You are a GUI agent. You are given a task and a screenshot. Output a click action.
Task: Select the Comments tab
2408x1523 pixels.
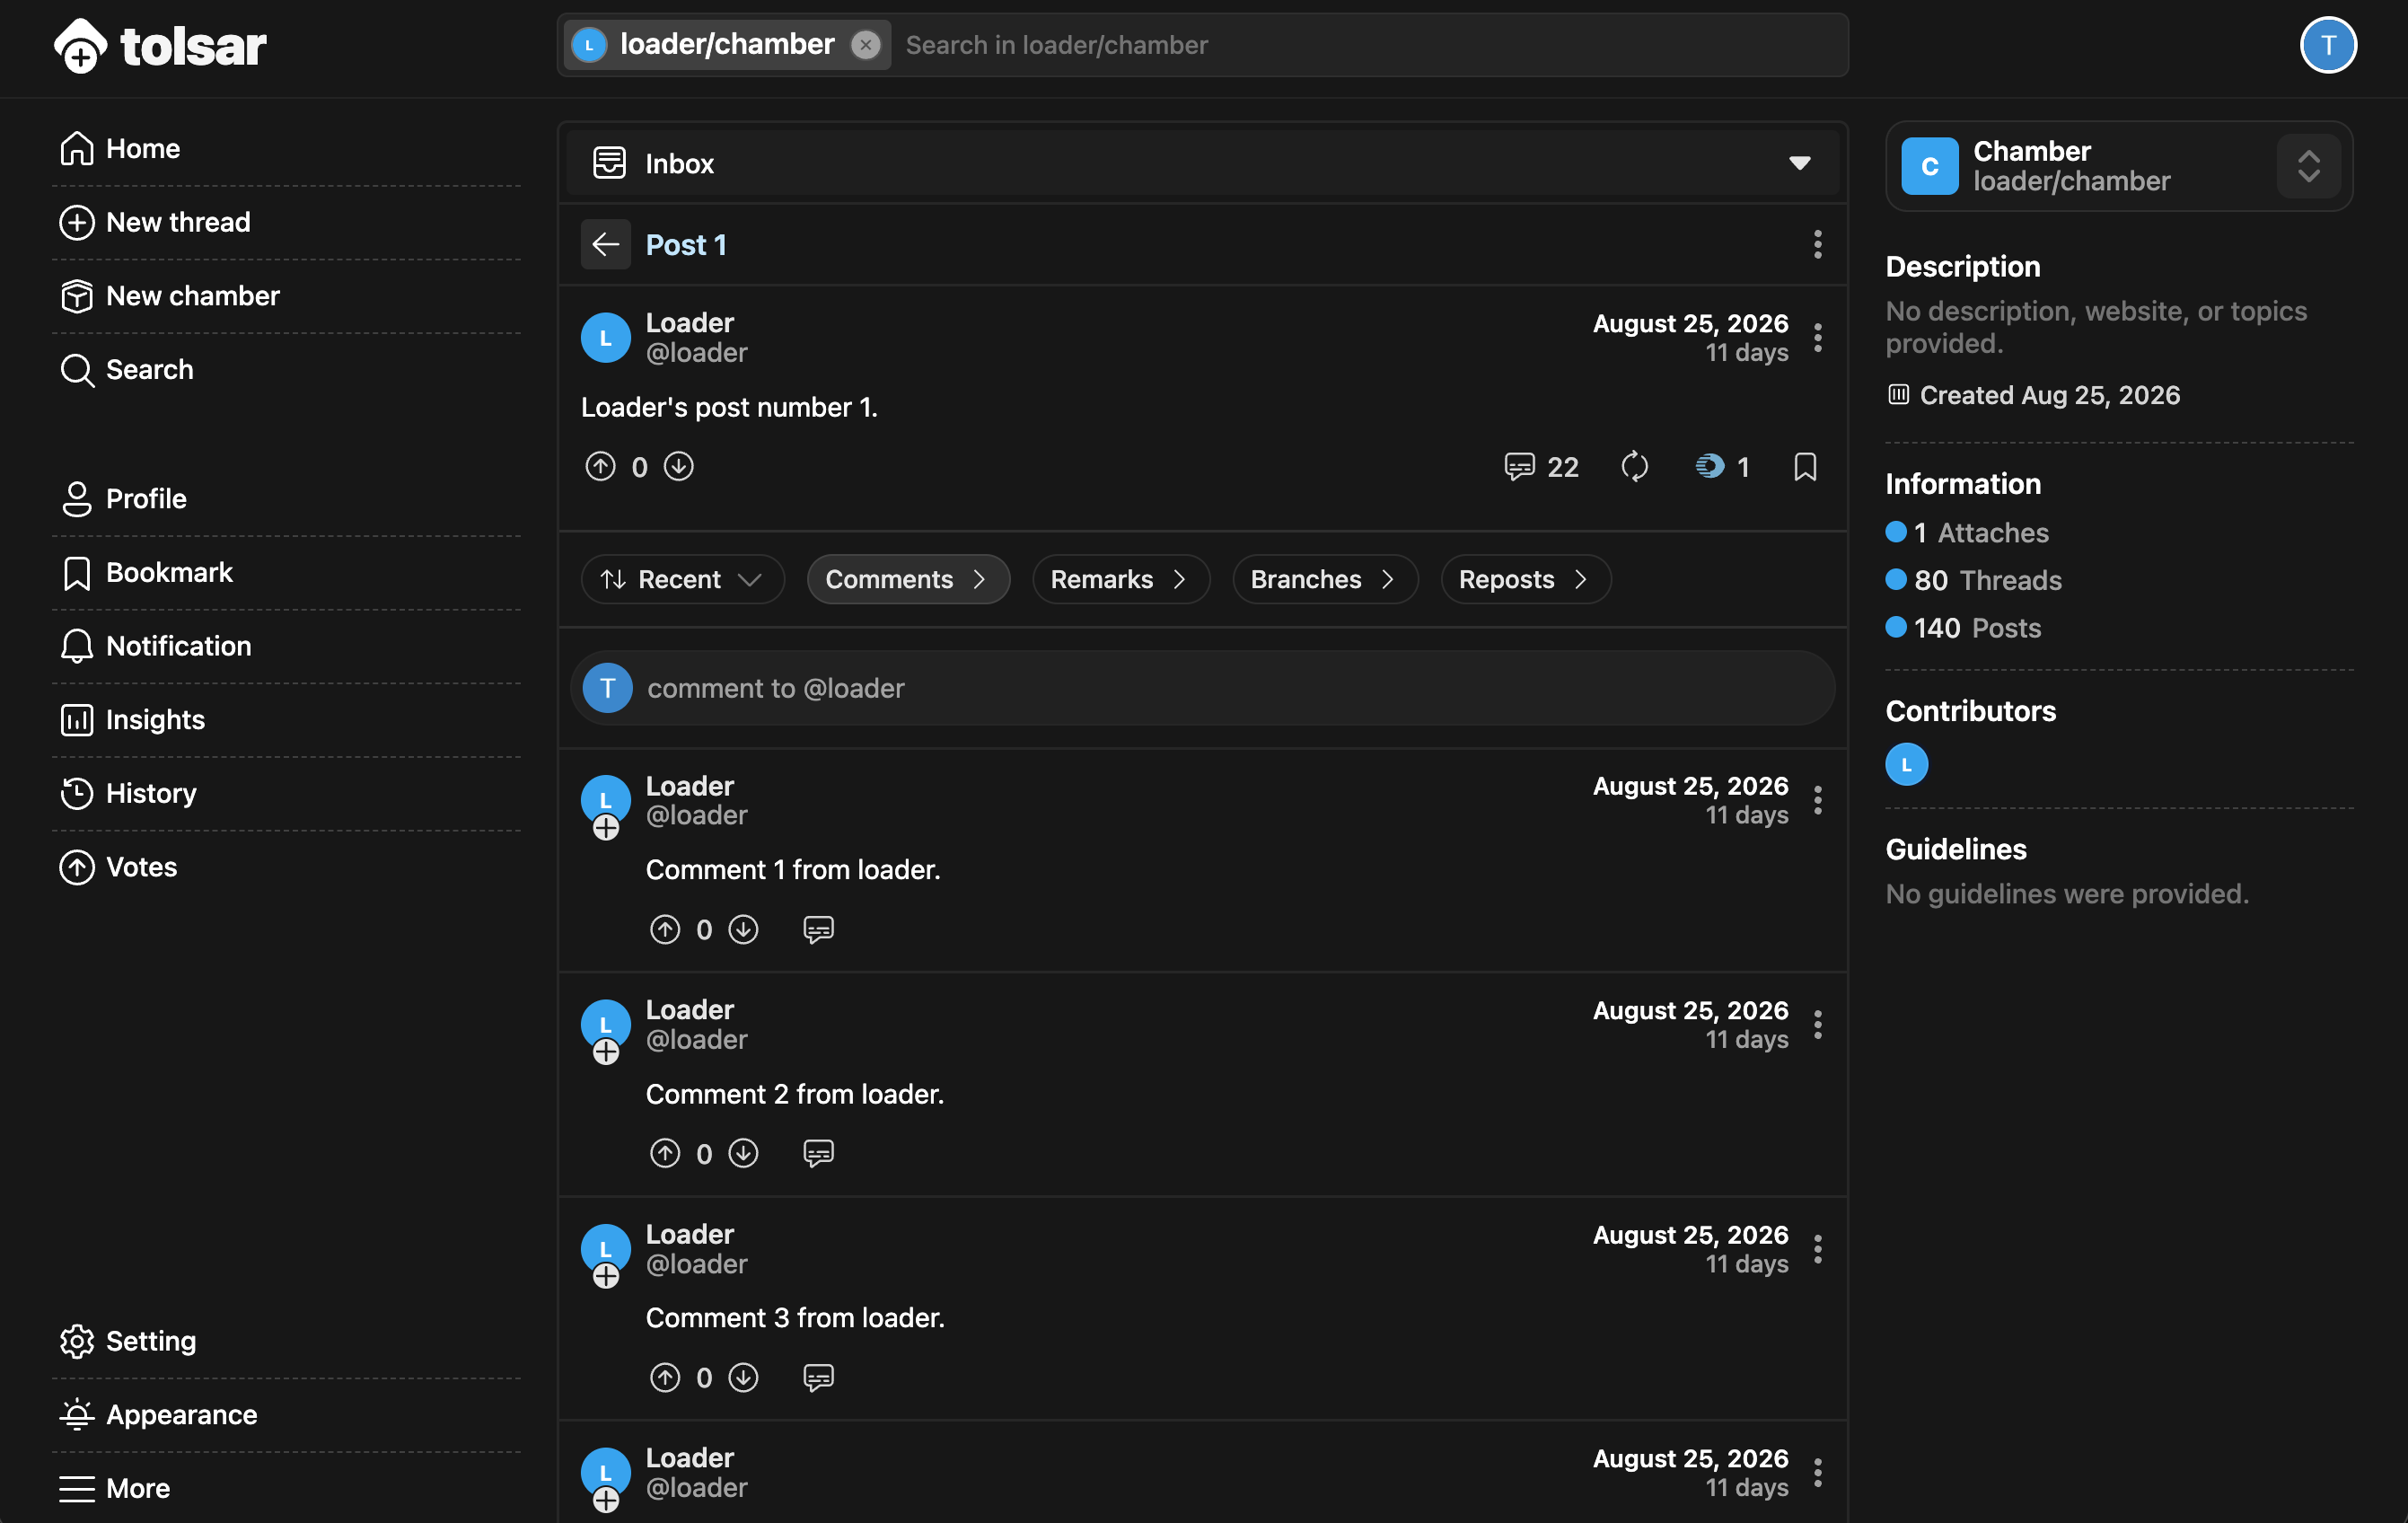(x=908, y=579)
